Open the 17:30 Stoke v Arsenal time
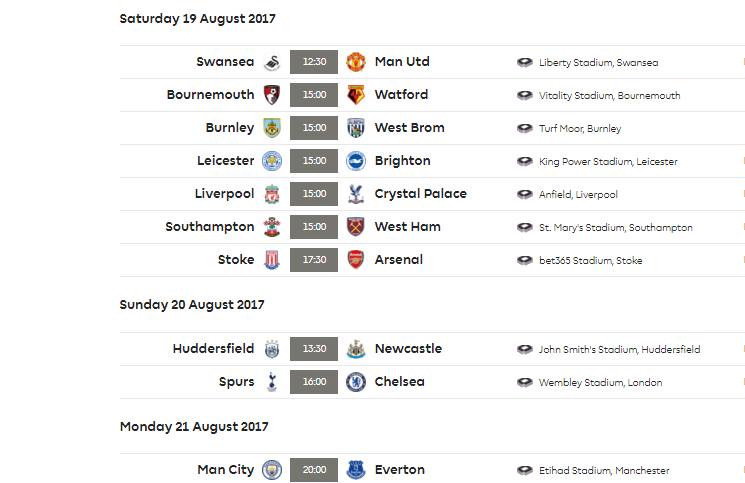 314,260
